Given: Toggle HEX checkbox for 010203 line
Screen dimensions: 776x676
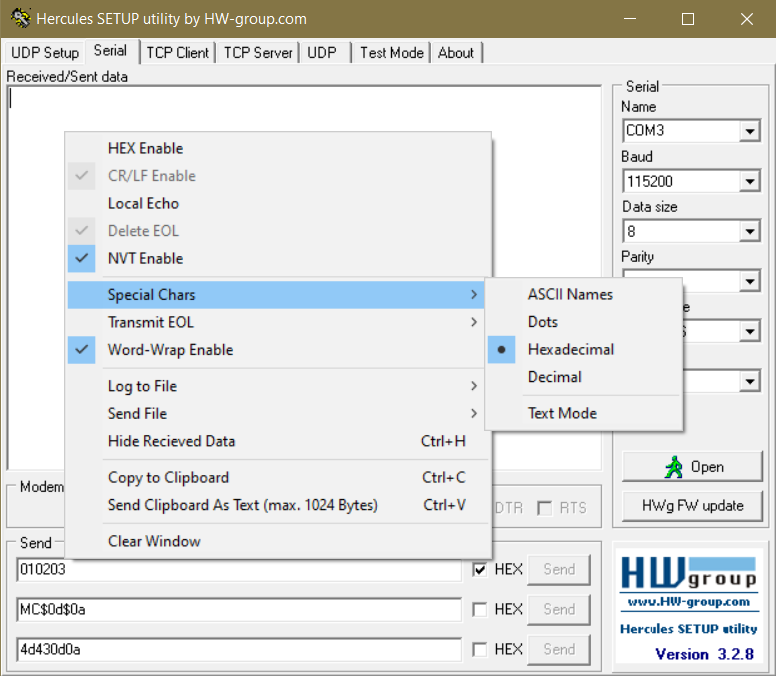Looking at the screenshot, I should click(x=479, y=570).
